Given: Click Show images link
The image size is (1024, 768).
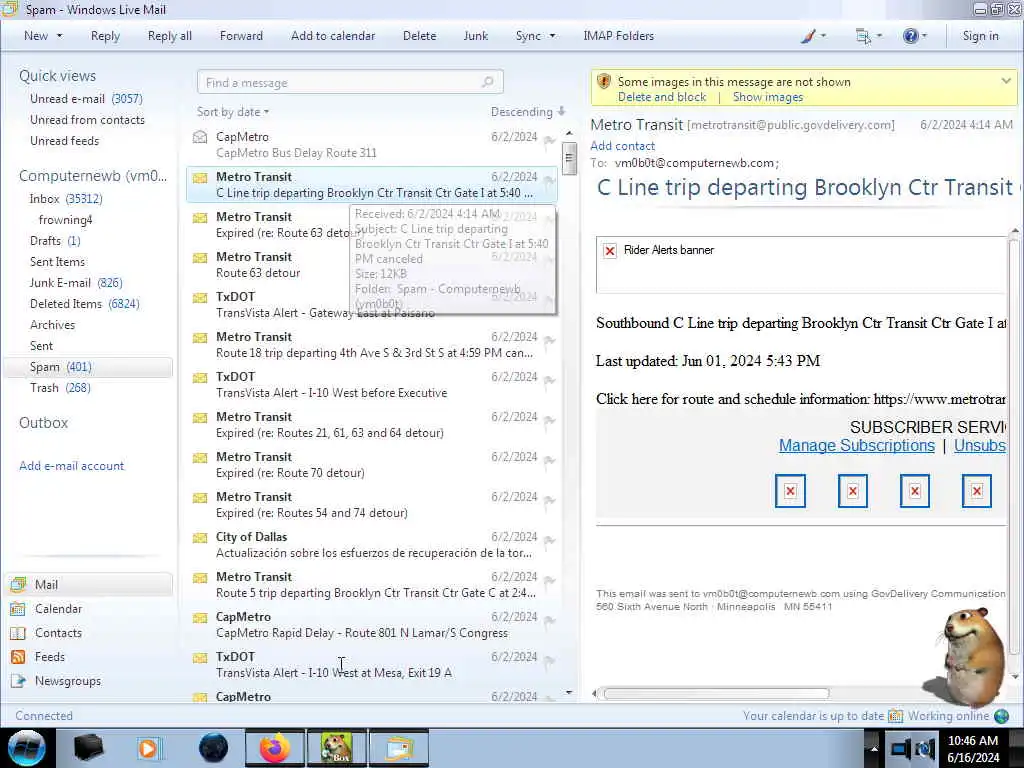Looking at the screenshot, I should coord(767,97).
